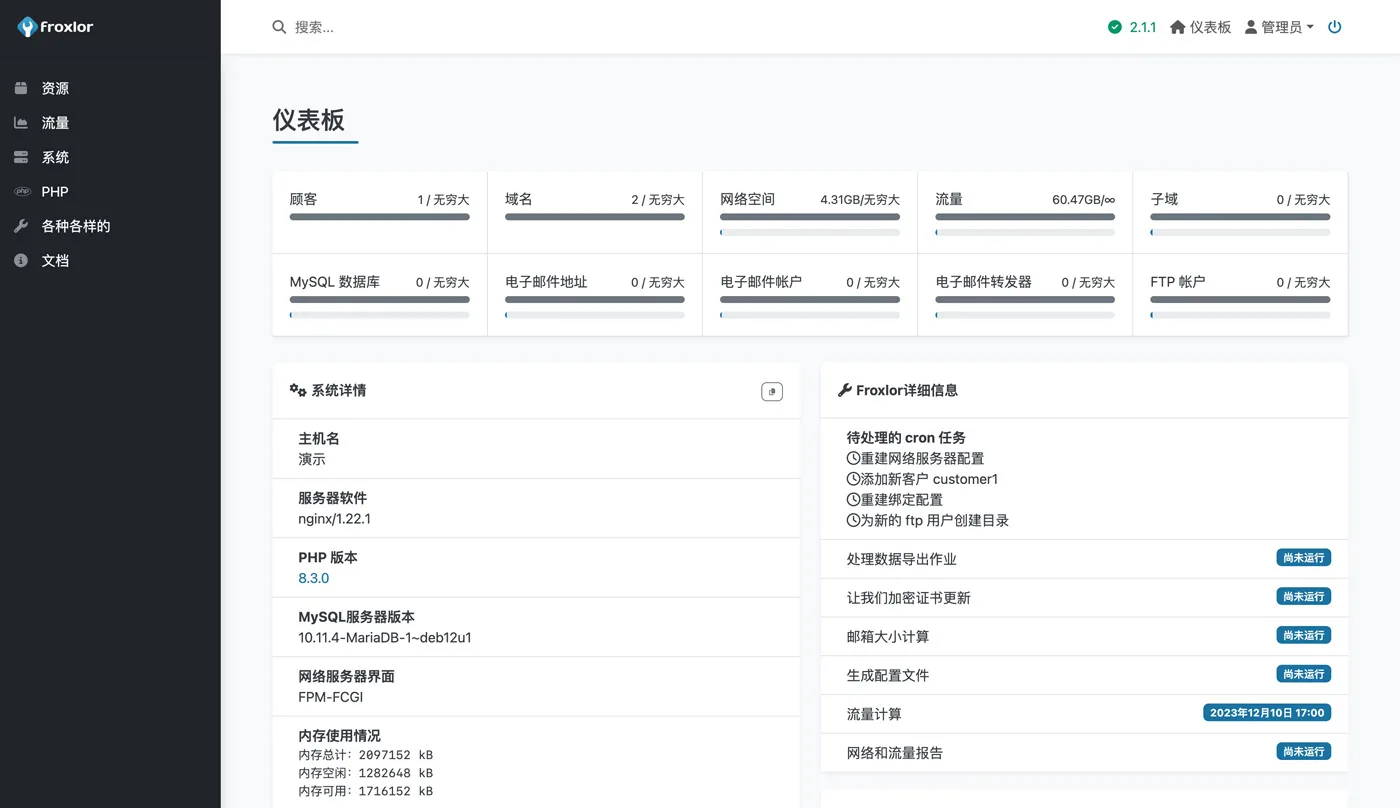Click the nginx/1.22.1 server software value
1400x808 pixels.
334,519
